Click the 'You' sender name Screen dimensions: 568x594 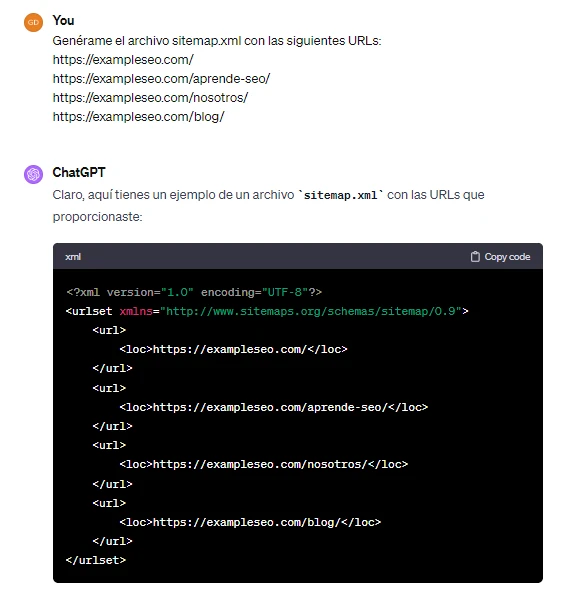coord(63,20)
